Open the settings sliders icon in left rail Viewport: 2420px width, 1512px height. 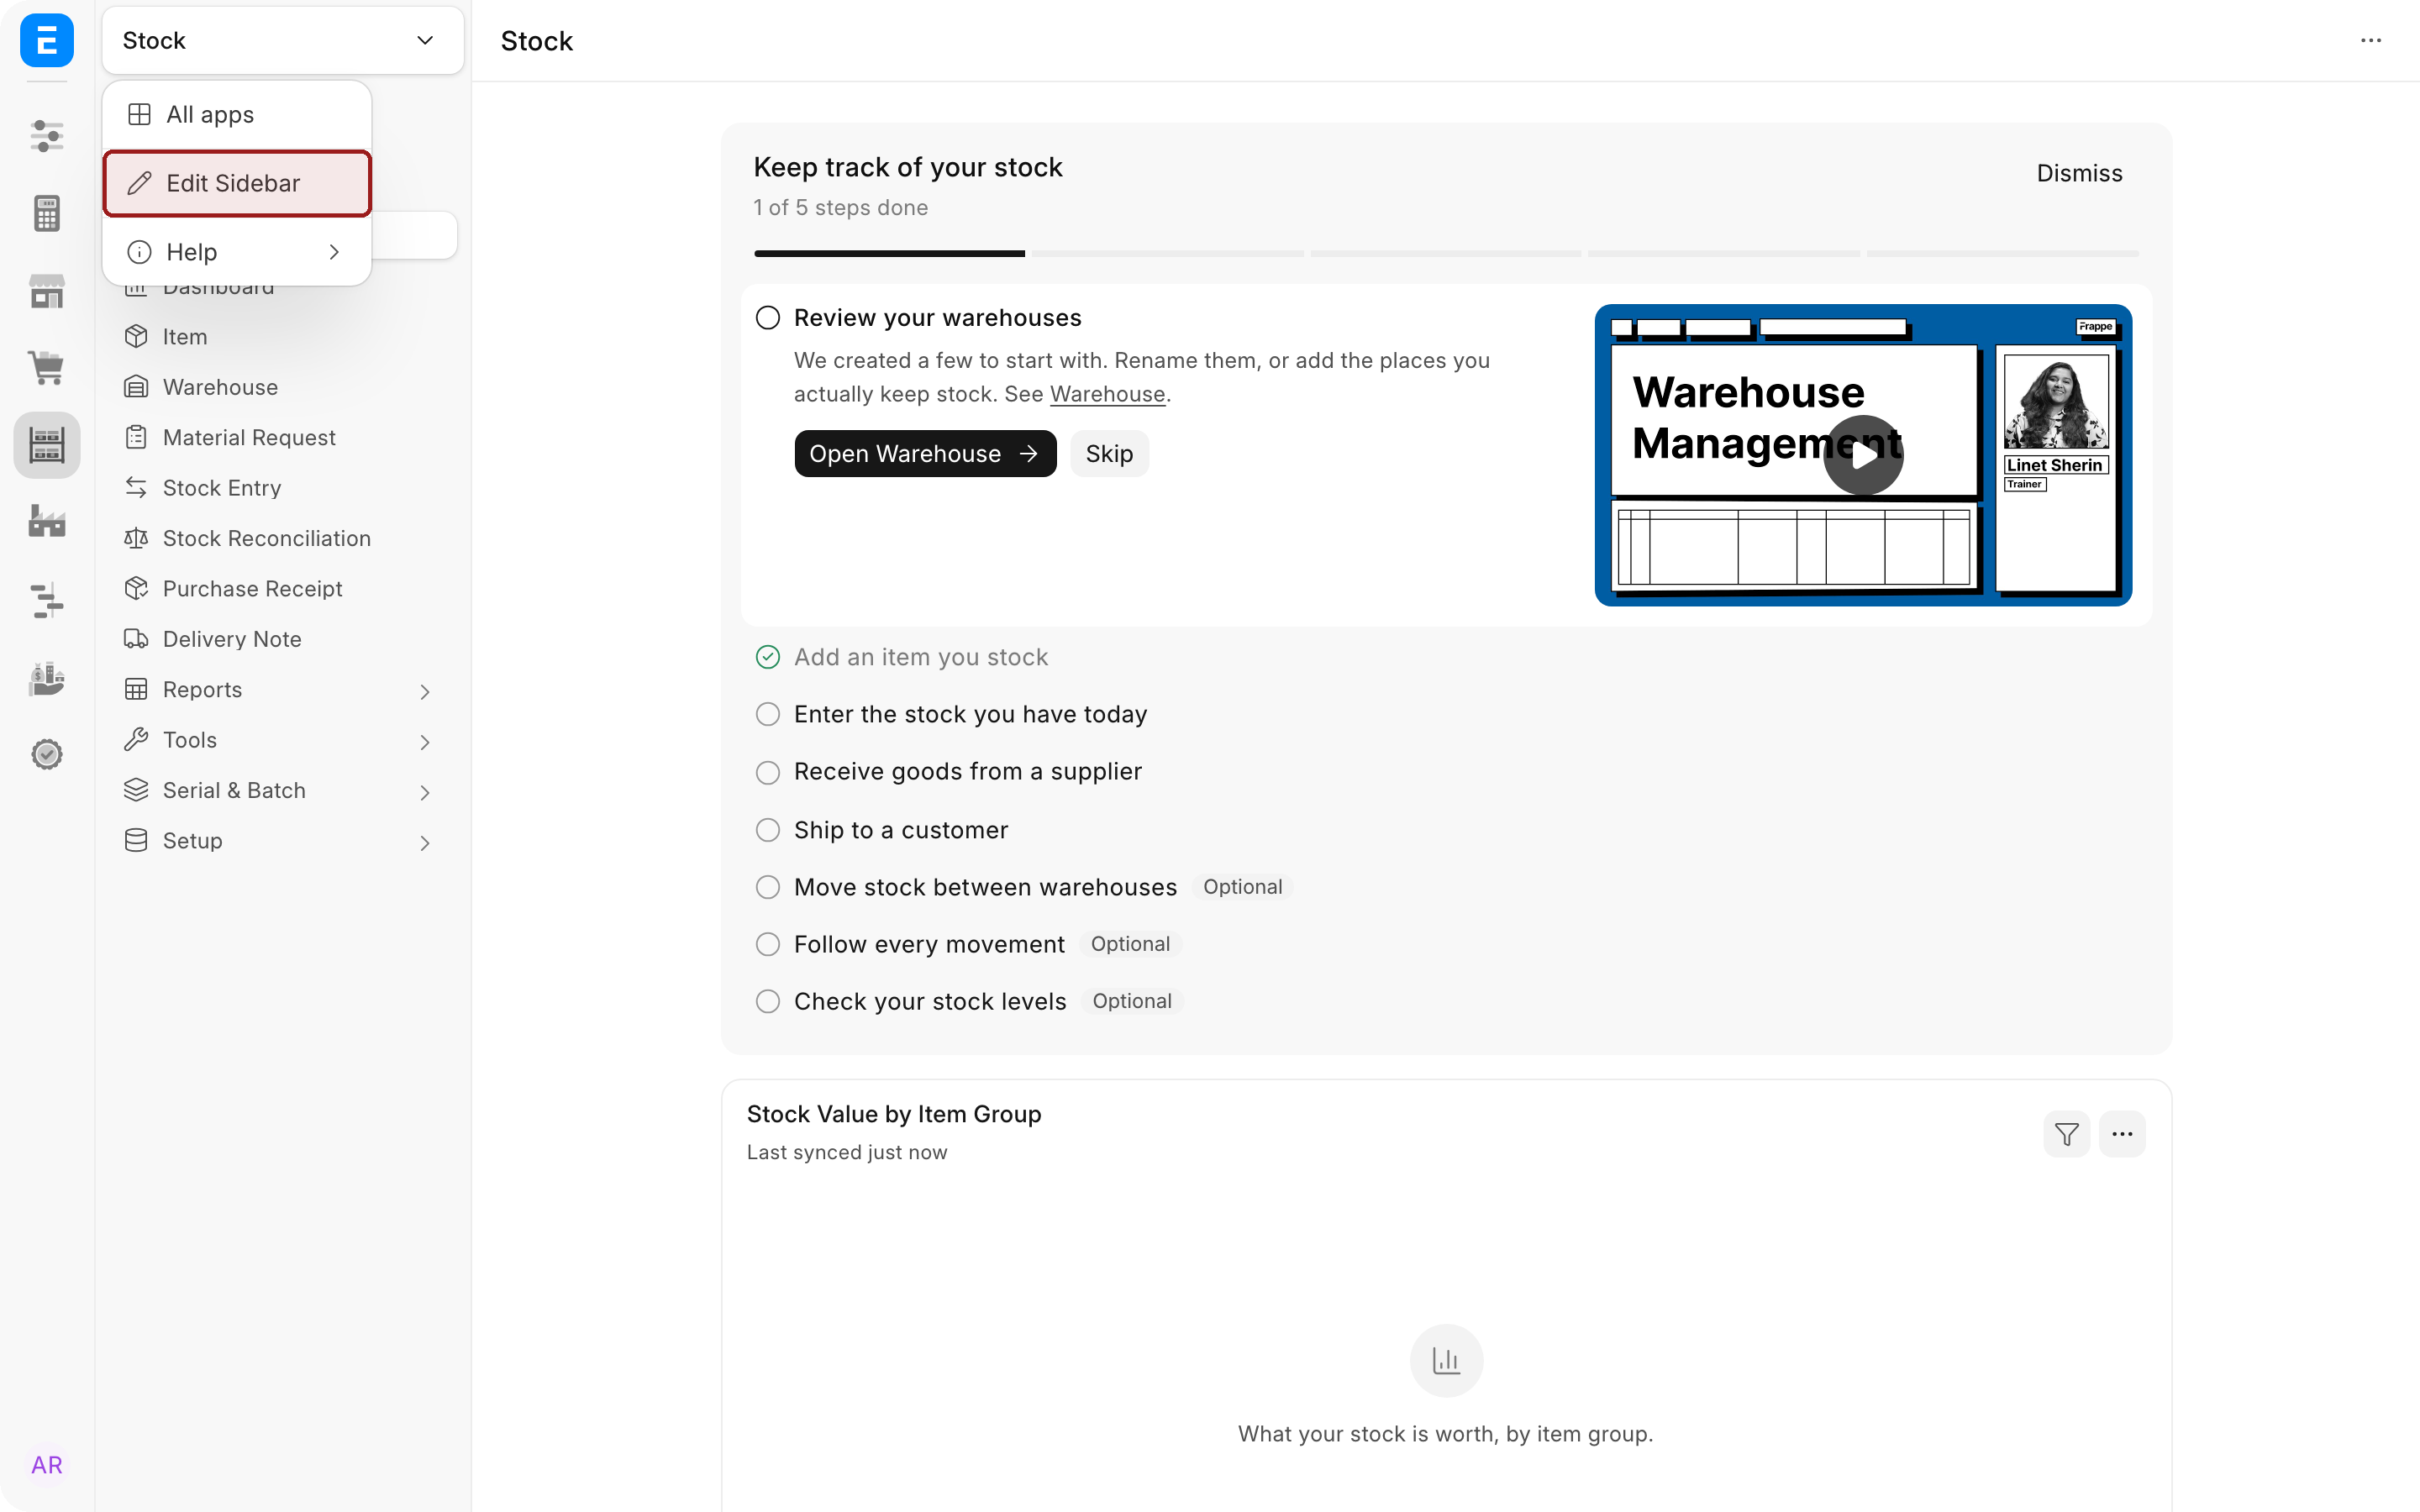coord(47,135)
